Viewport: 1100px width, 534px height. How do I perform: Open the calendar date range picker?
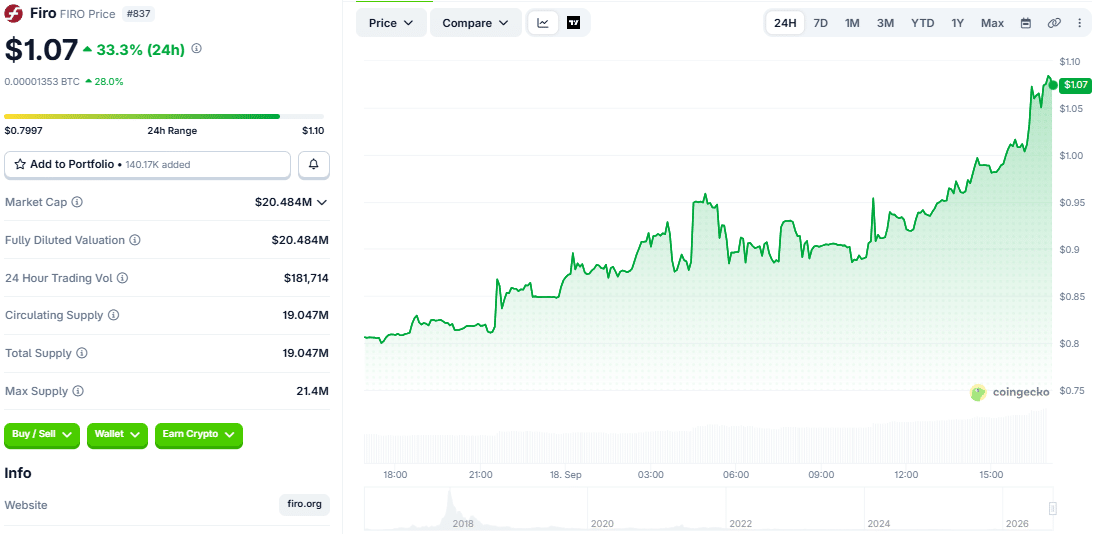[1026, 23]
